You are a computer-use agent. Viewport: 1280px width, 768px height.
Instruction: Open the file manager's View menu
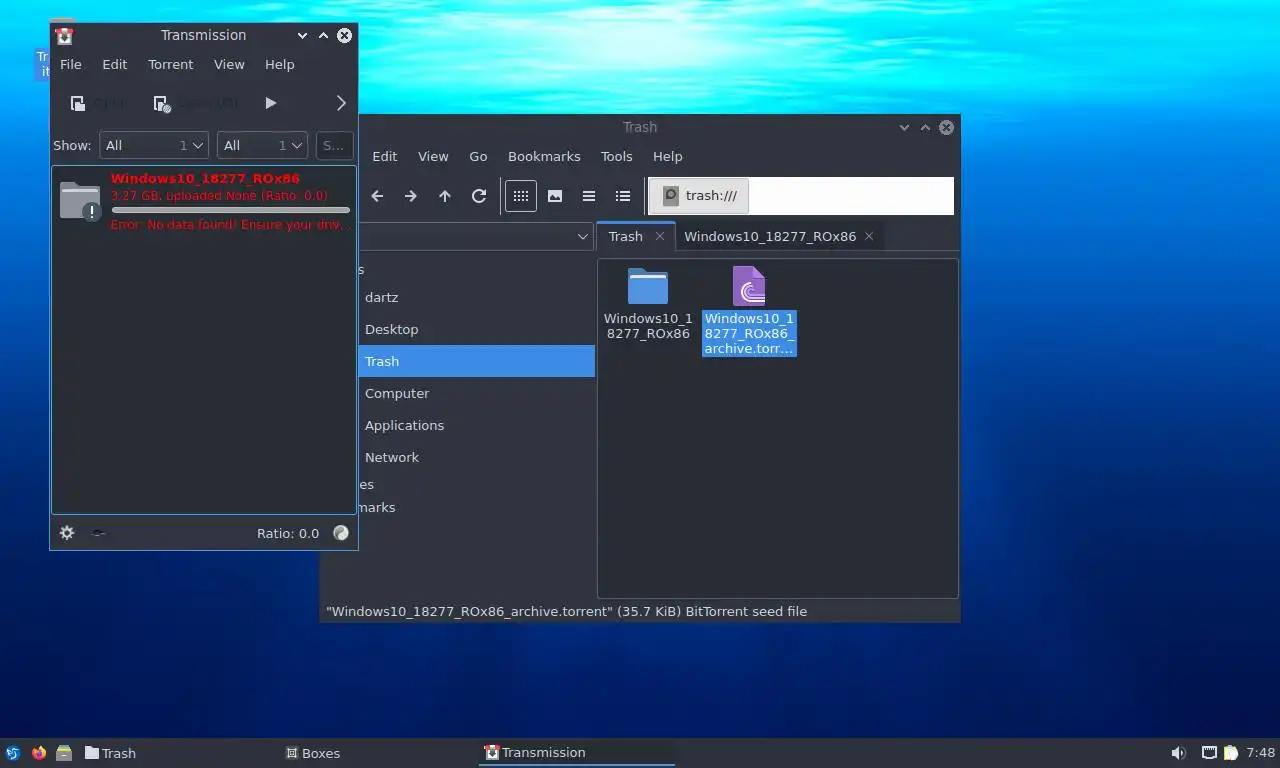click(433, 156)
